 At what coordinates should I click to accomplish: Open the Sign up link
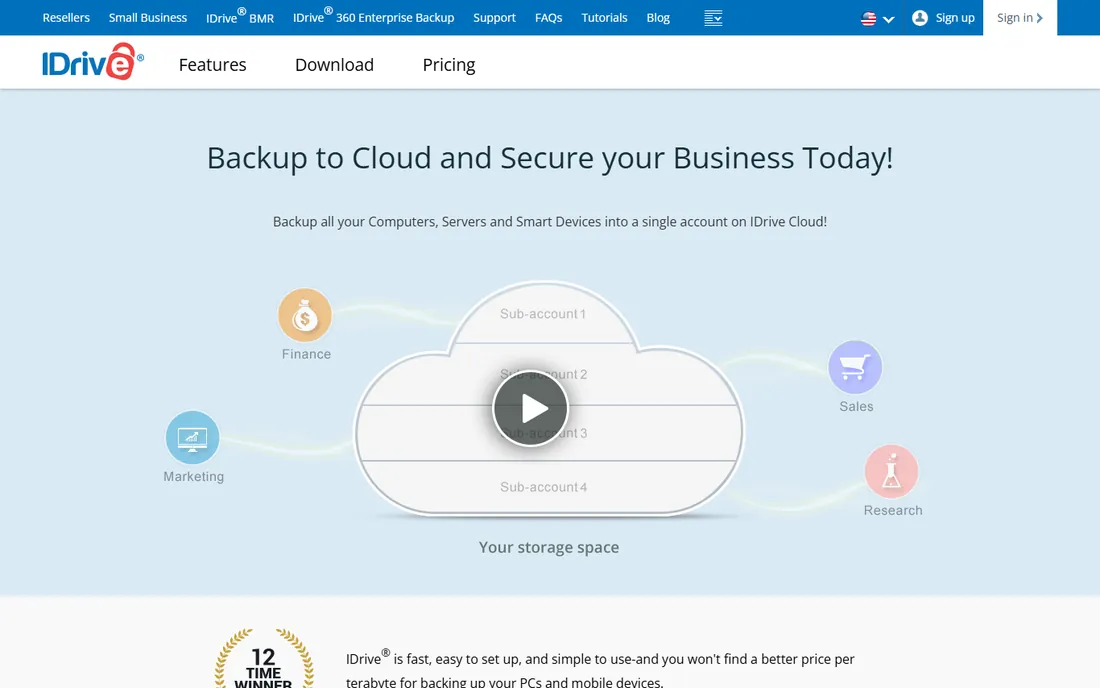click(955, 18)
